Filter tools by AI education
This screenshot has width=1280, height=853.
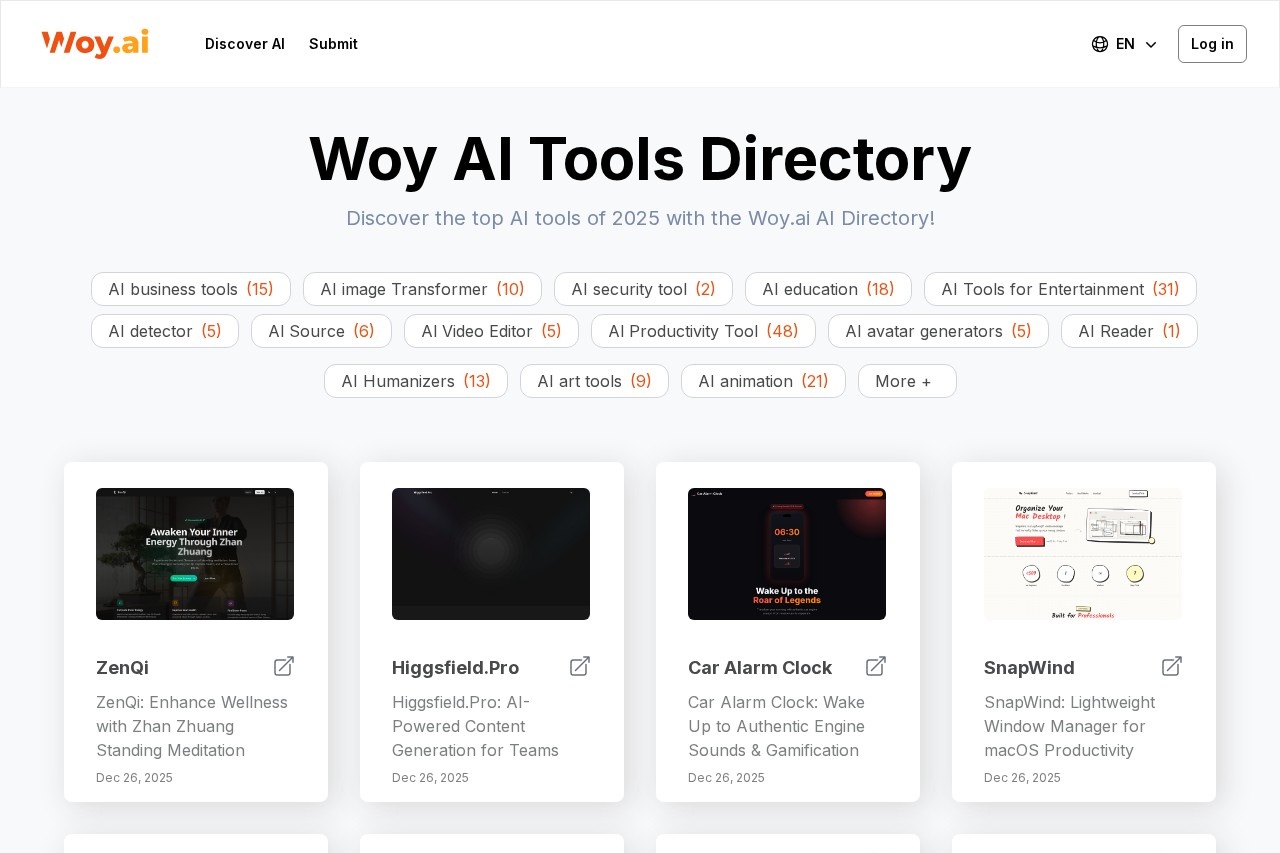pyautogui.click(x=828, y=289)
